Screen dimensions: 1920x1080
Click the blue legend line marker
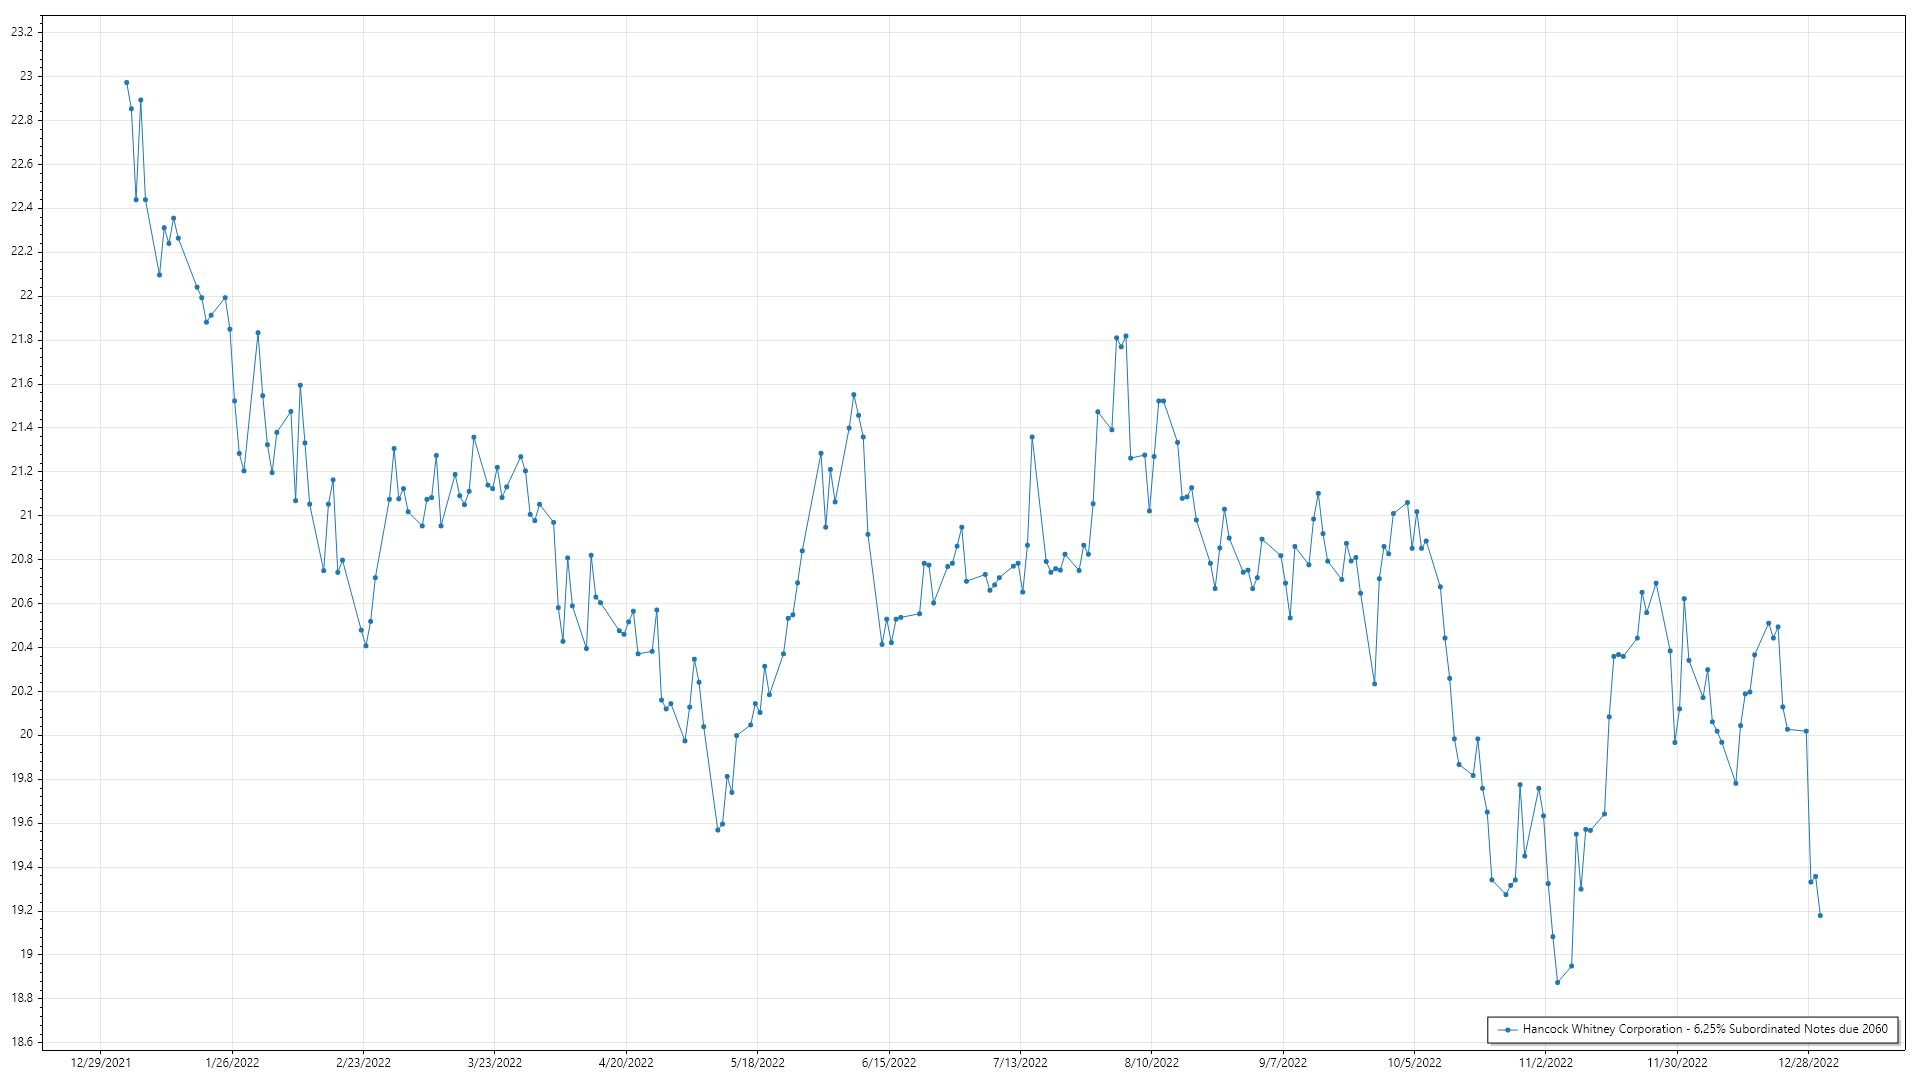point(1507,1029)
